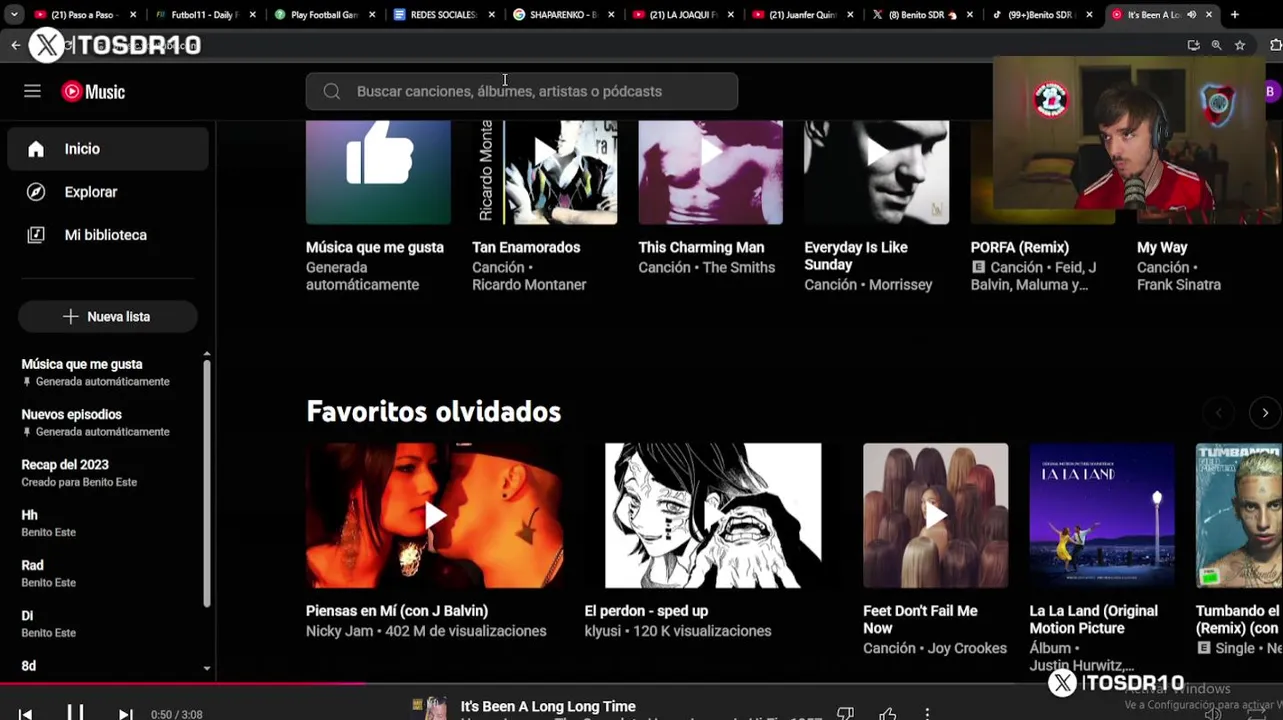Focus the Buscar canciones search field
This screenshot has height=720, width=1283.
click(522, 91)
